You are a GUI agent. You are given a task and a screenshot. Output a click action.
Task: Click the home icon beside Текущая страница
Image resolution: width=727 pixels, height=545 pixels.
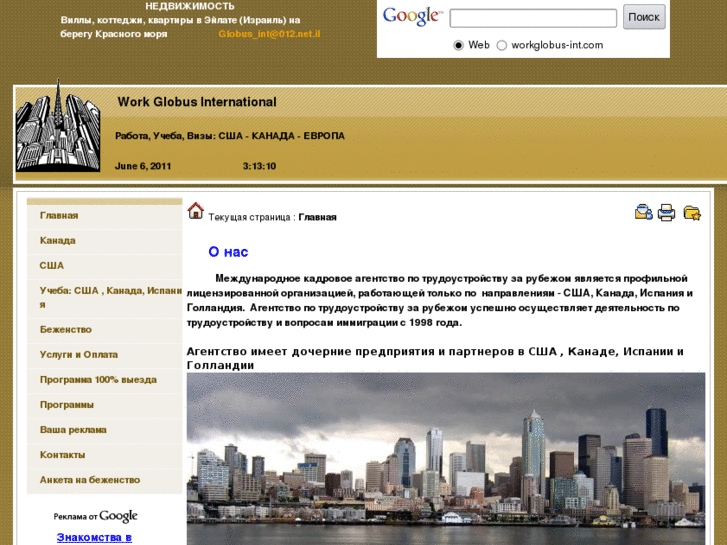(x=195, y=211)
